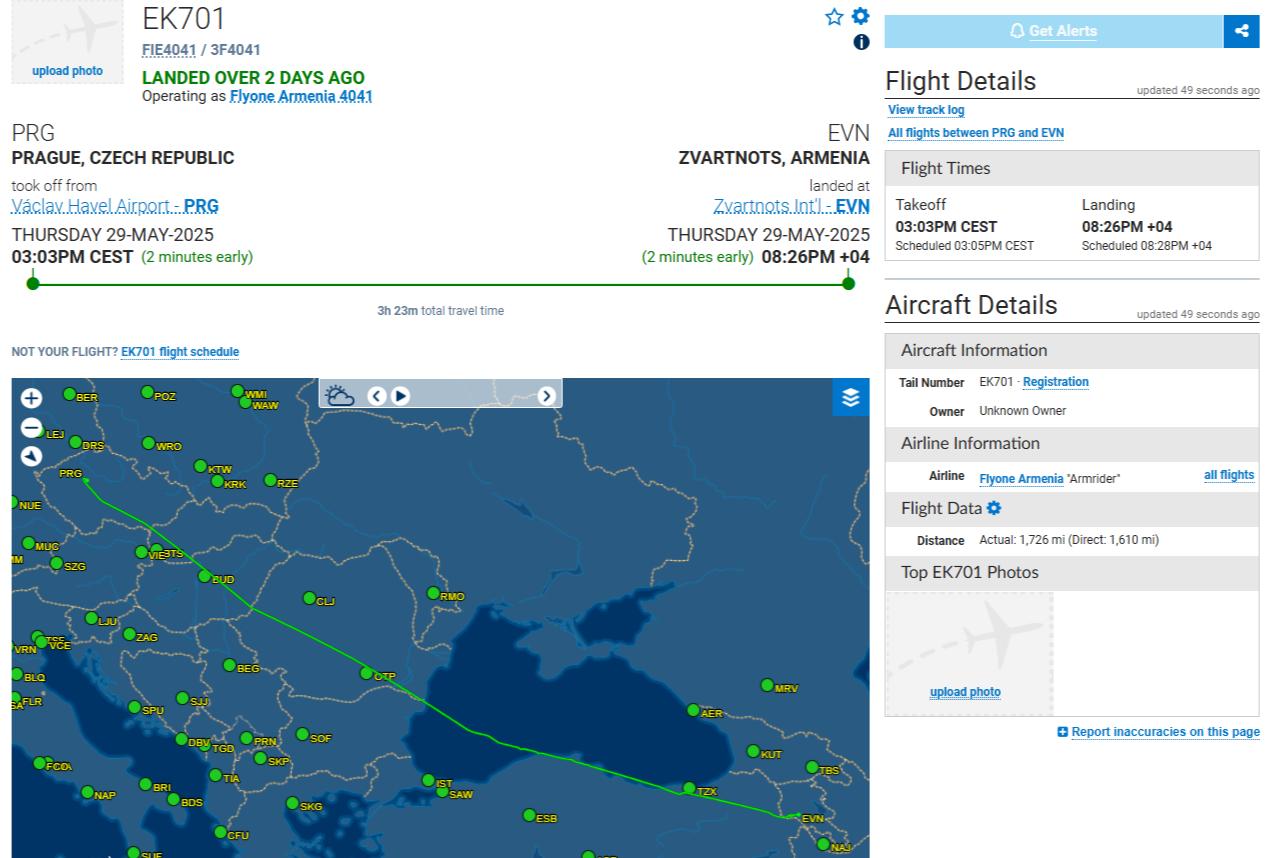This screenshot has height=858, width=1268.
Task: Step weather animation forward one frame
Action: click(546, 395)
